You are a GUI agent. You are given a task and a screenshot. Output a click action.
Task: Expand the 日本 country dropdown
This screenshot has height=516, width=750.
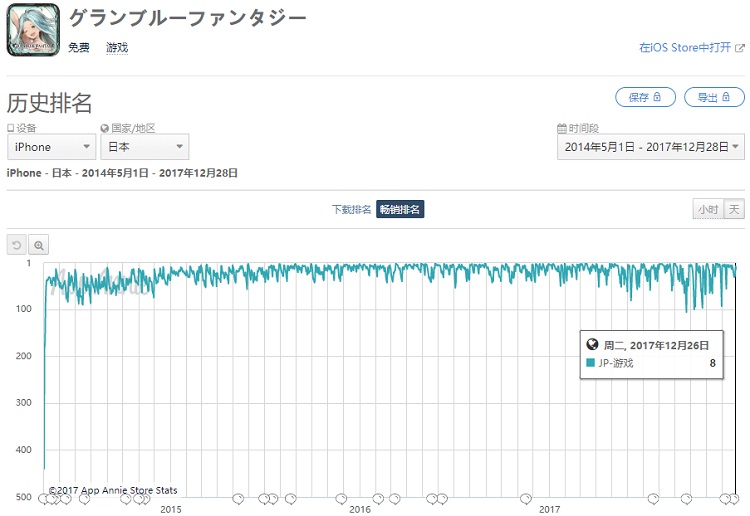coord(144,147)
